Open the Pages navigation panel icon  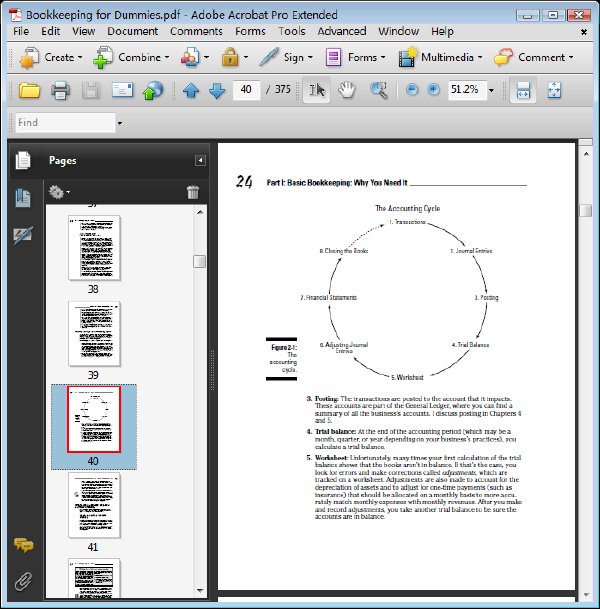tap(23, 160)
